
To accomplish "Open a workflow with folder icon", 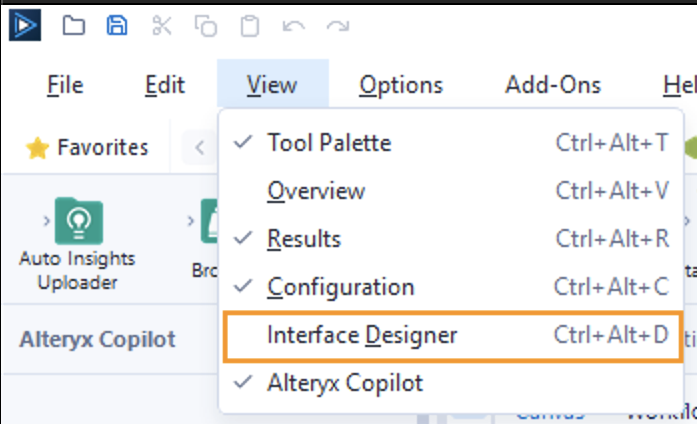I will 73,25.
